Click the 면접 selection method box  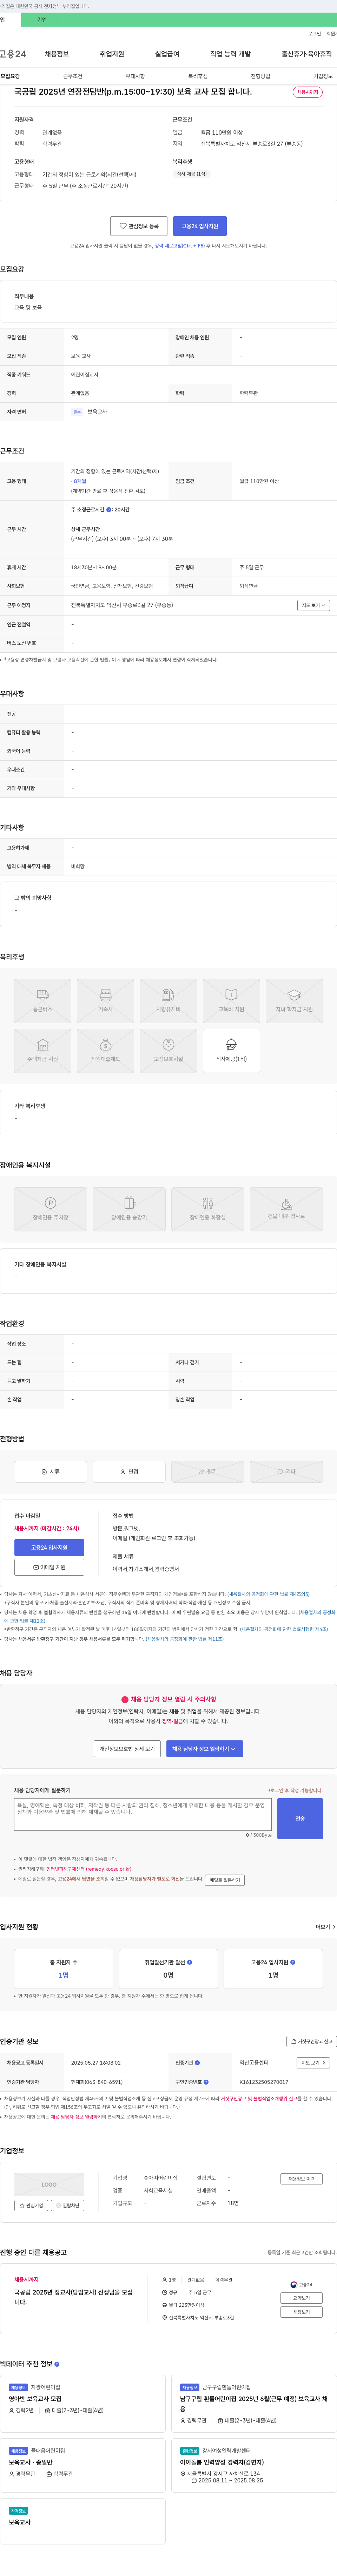(129, 1472)
